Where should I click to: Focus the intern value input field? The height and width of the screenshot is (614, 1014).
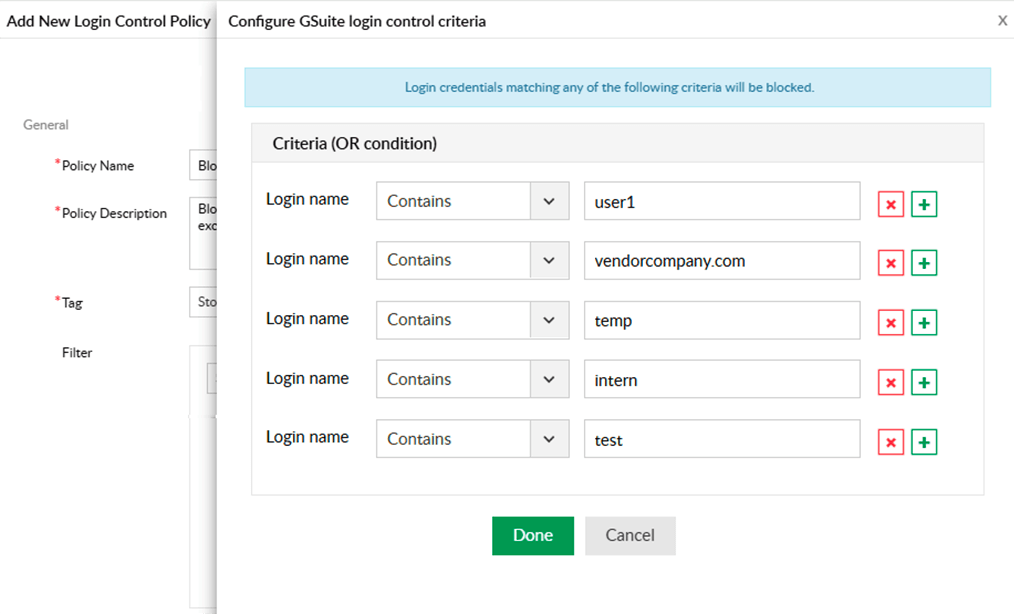(x=721, y=379)
